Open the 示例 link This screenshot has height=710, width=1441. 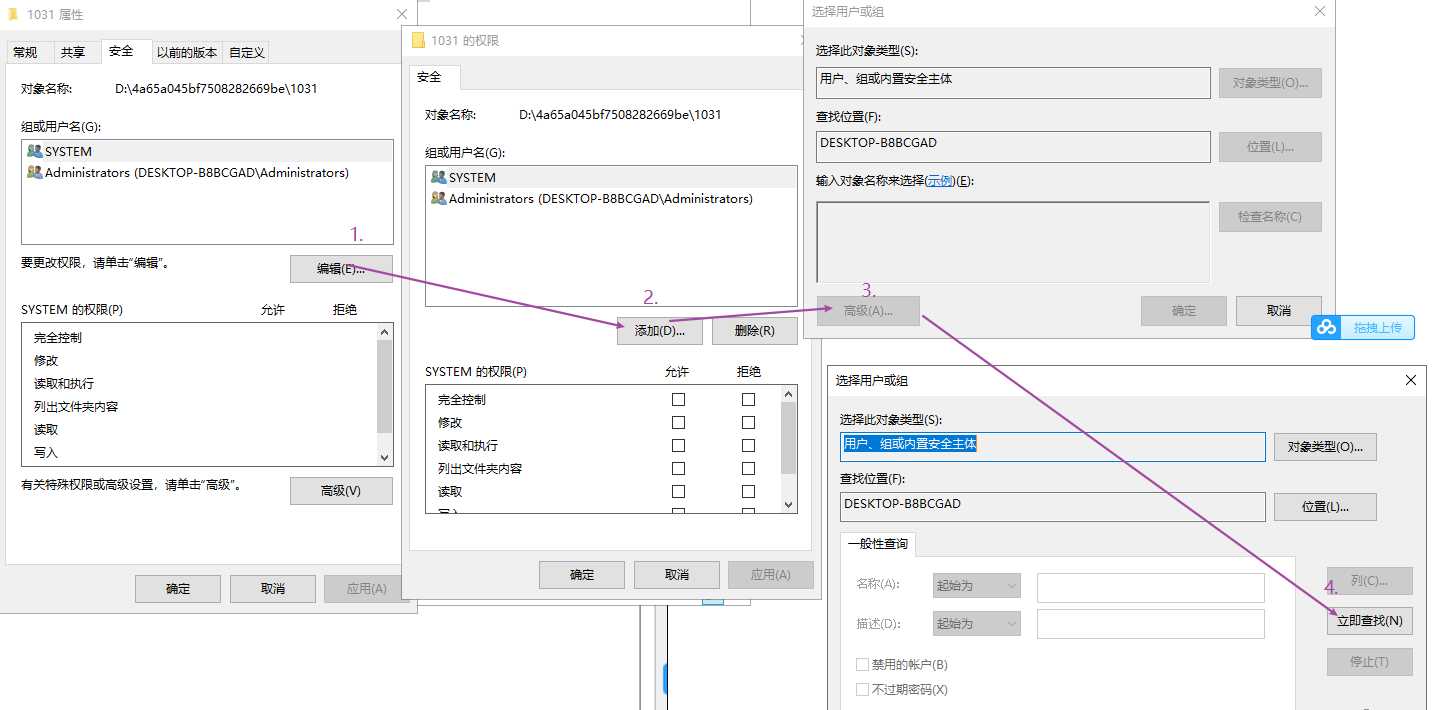(x=940, y=181)
